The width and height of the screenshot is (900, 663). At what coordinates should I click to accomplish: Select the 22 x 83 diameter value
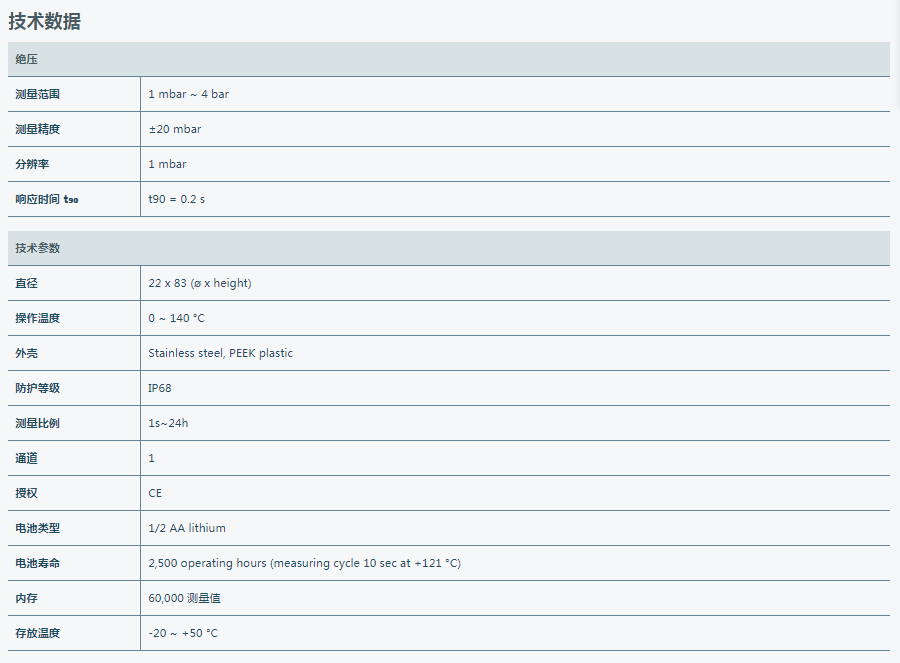(200, 283)
